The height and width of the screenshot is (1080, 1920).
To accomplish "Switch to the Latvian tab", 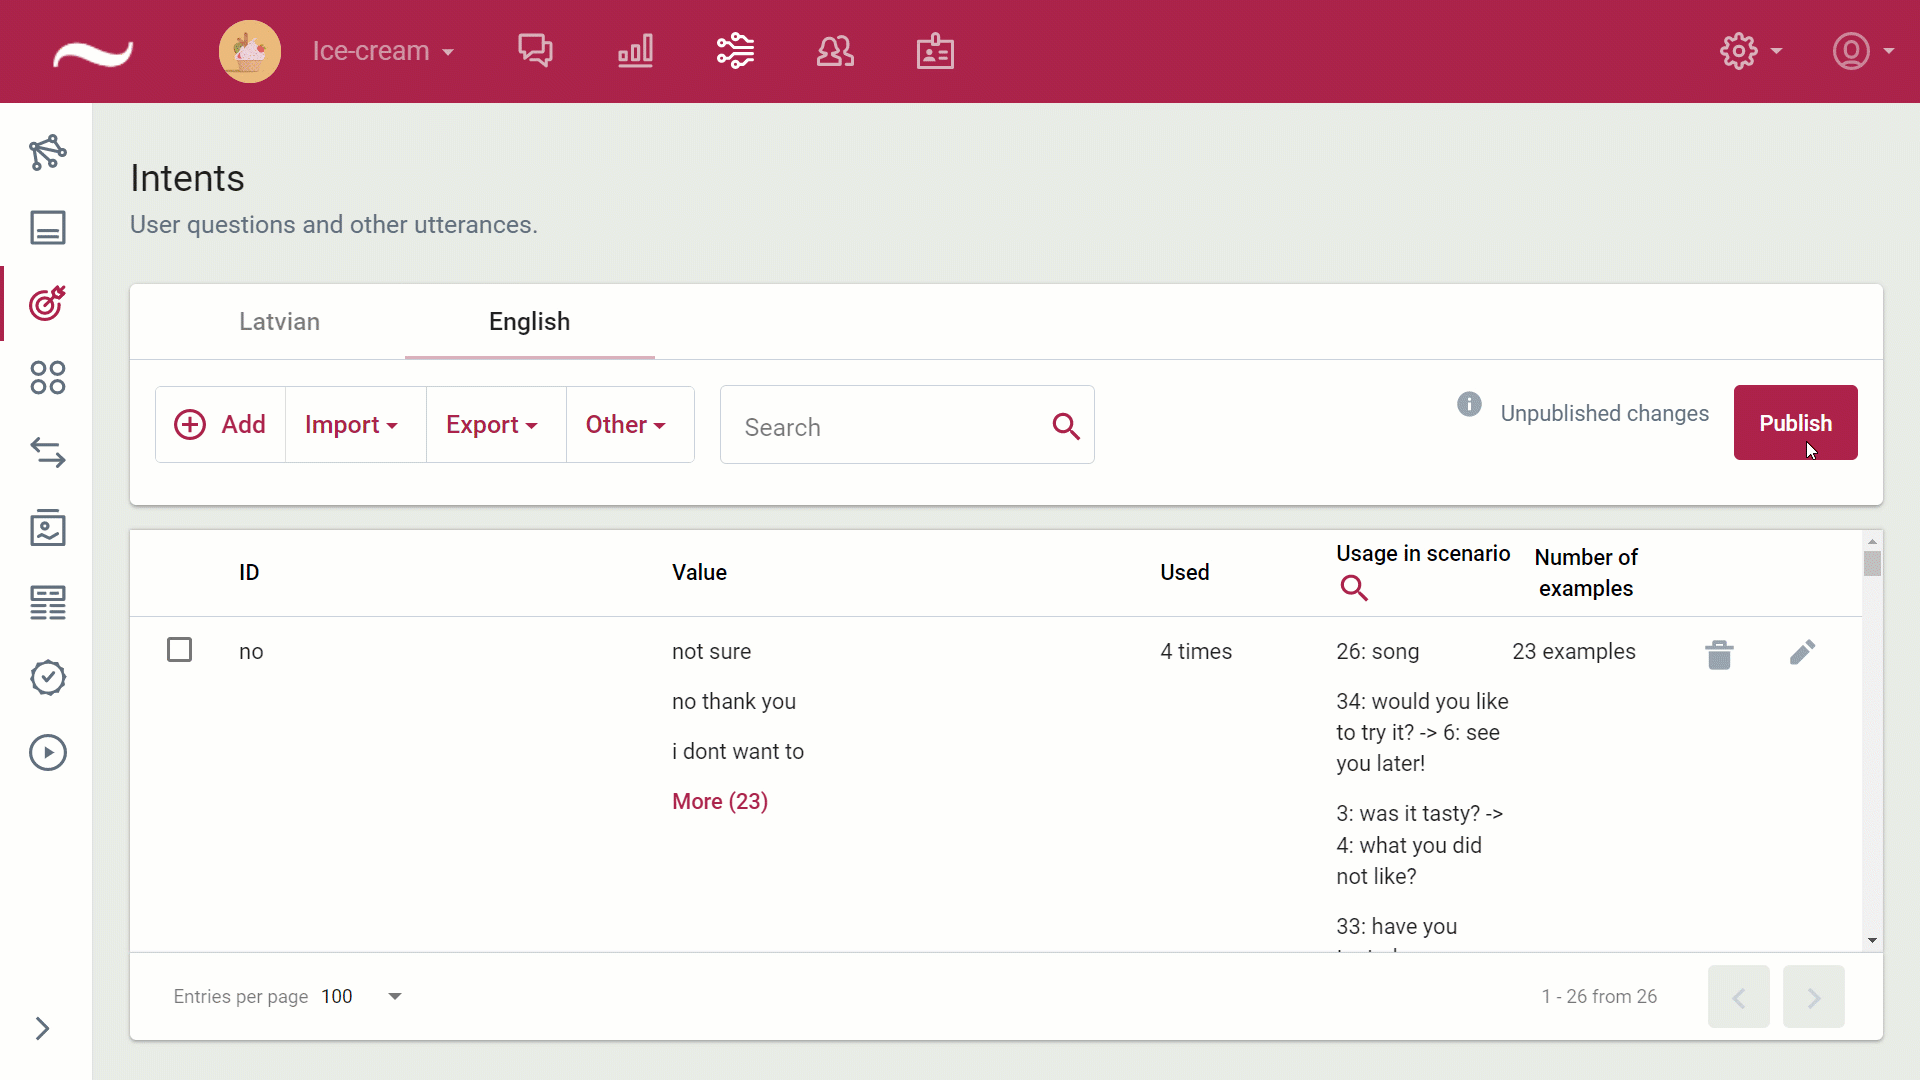I will click(279, 322).
